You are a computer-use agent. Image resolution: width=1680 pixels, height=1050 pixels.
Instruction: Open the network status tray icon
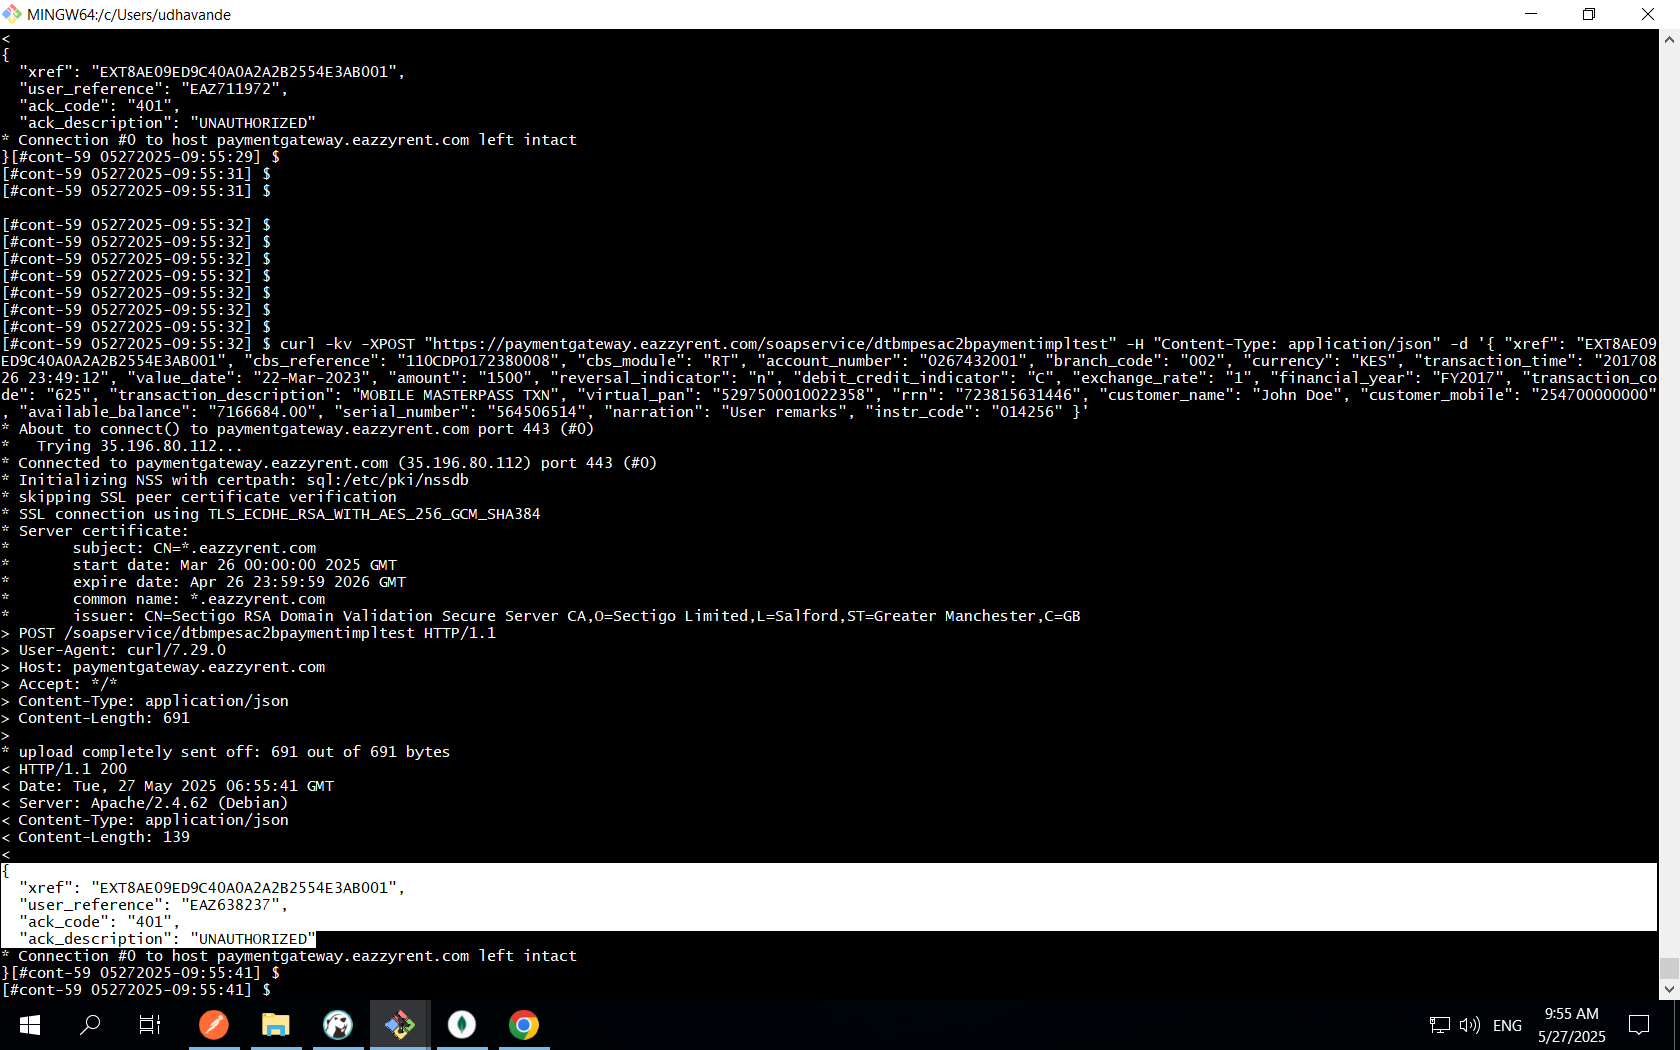point(1439,1025)
